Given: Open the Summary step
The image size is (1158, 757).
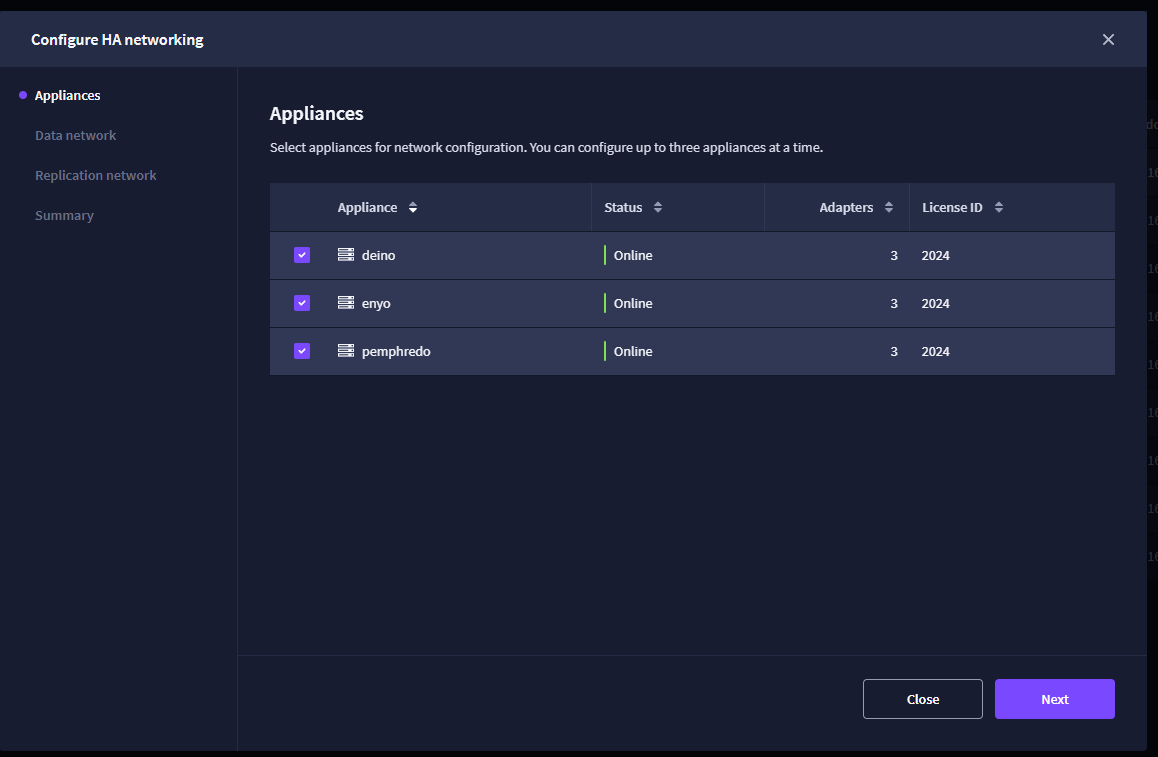Looking at the screenshot, I should point(64,216).
